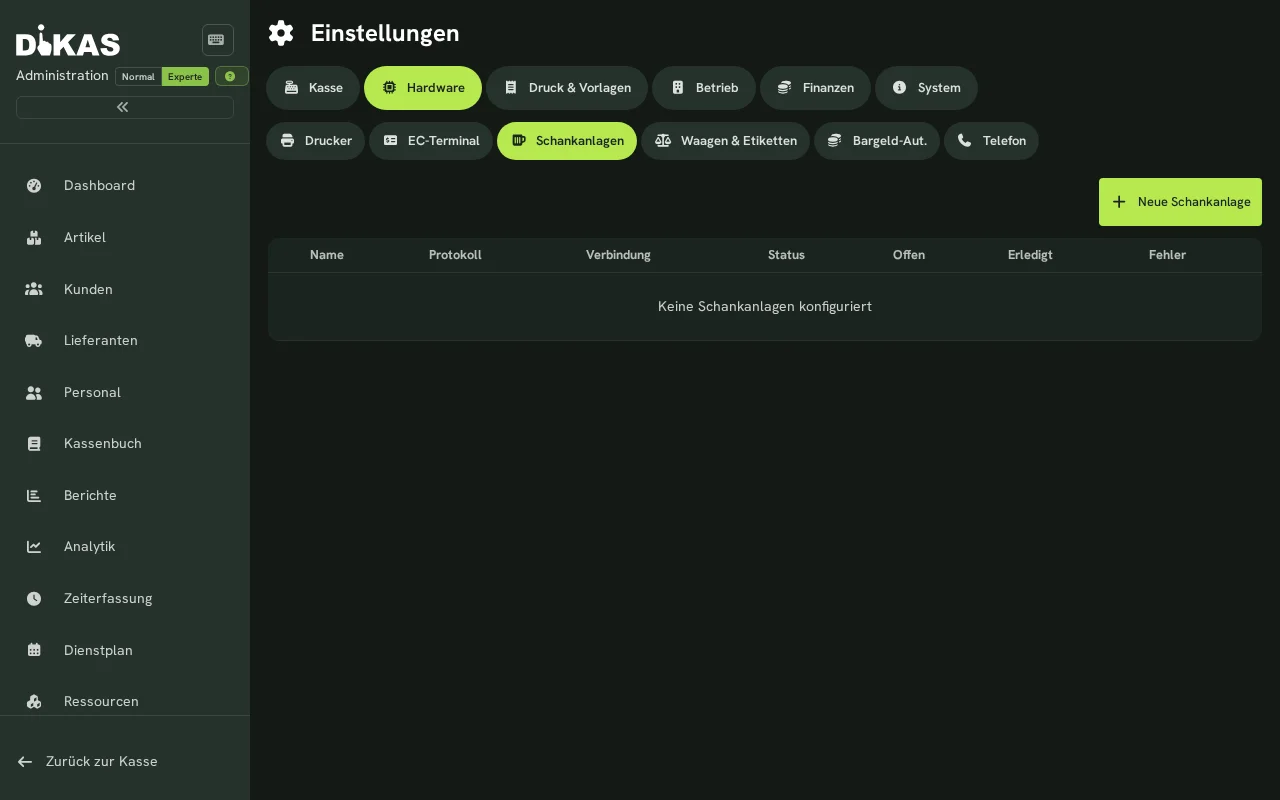The image size is (1280, 800).
Task: Click the Status column header
Action: (x=786, y=255)
